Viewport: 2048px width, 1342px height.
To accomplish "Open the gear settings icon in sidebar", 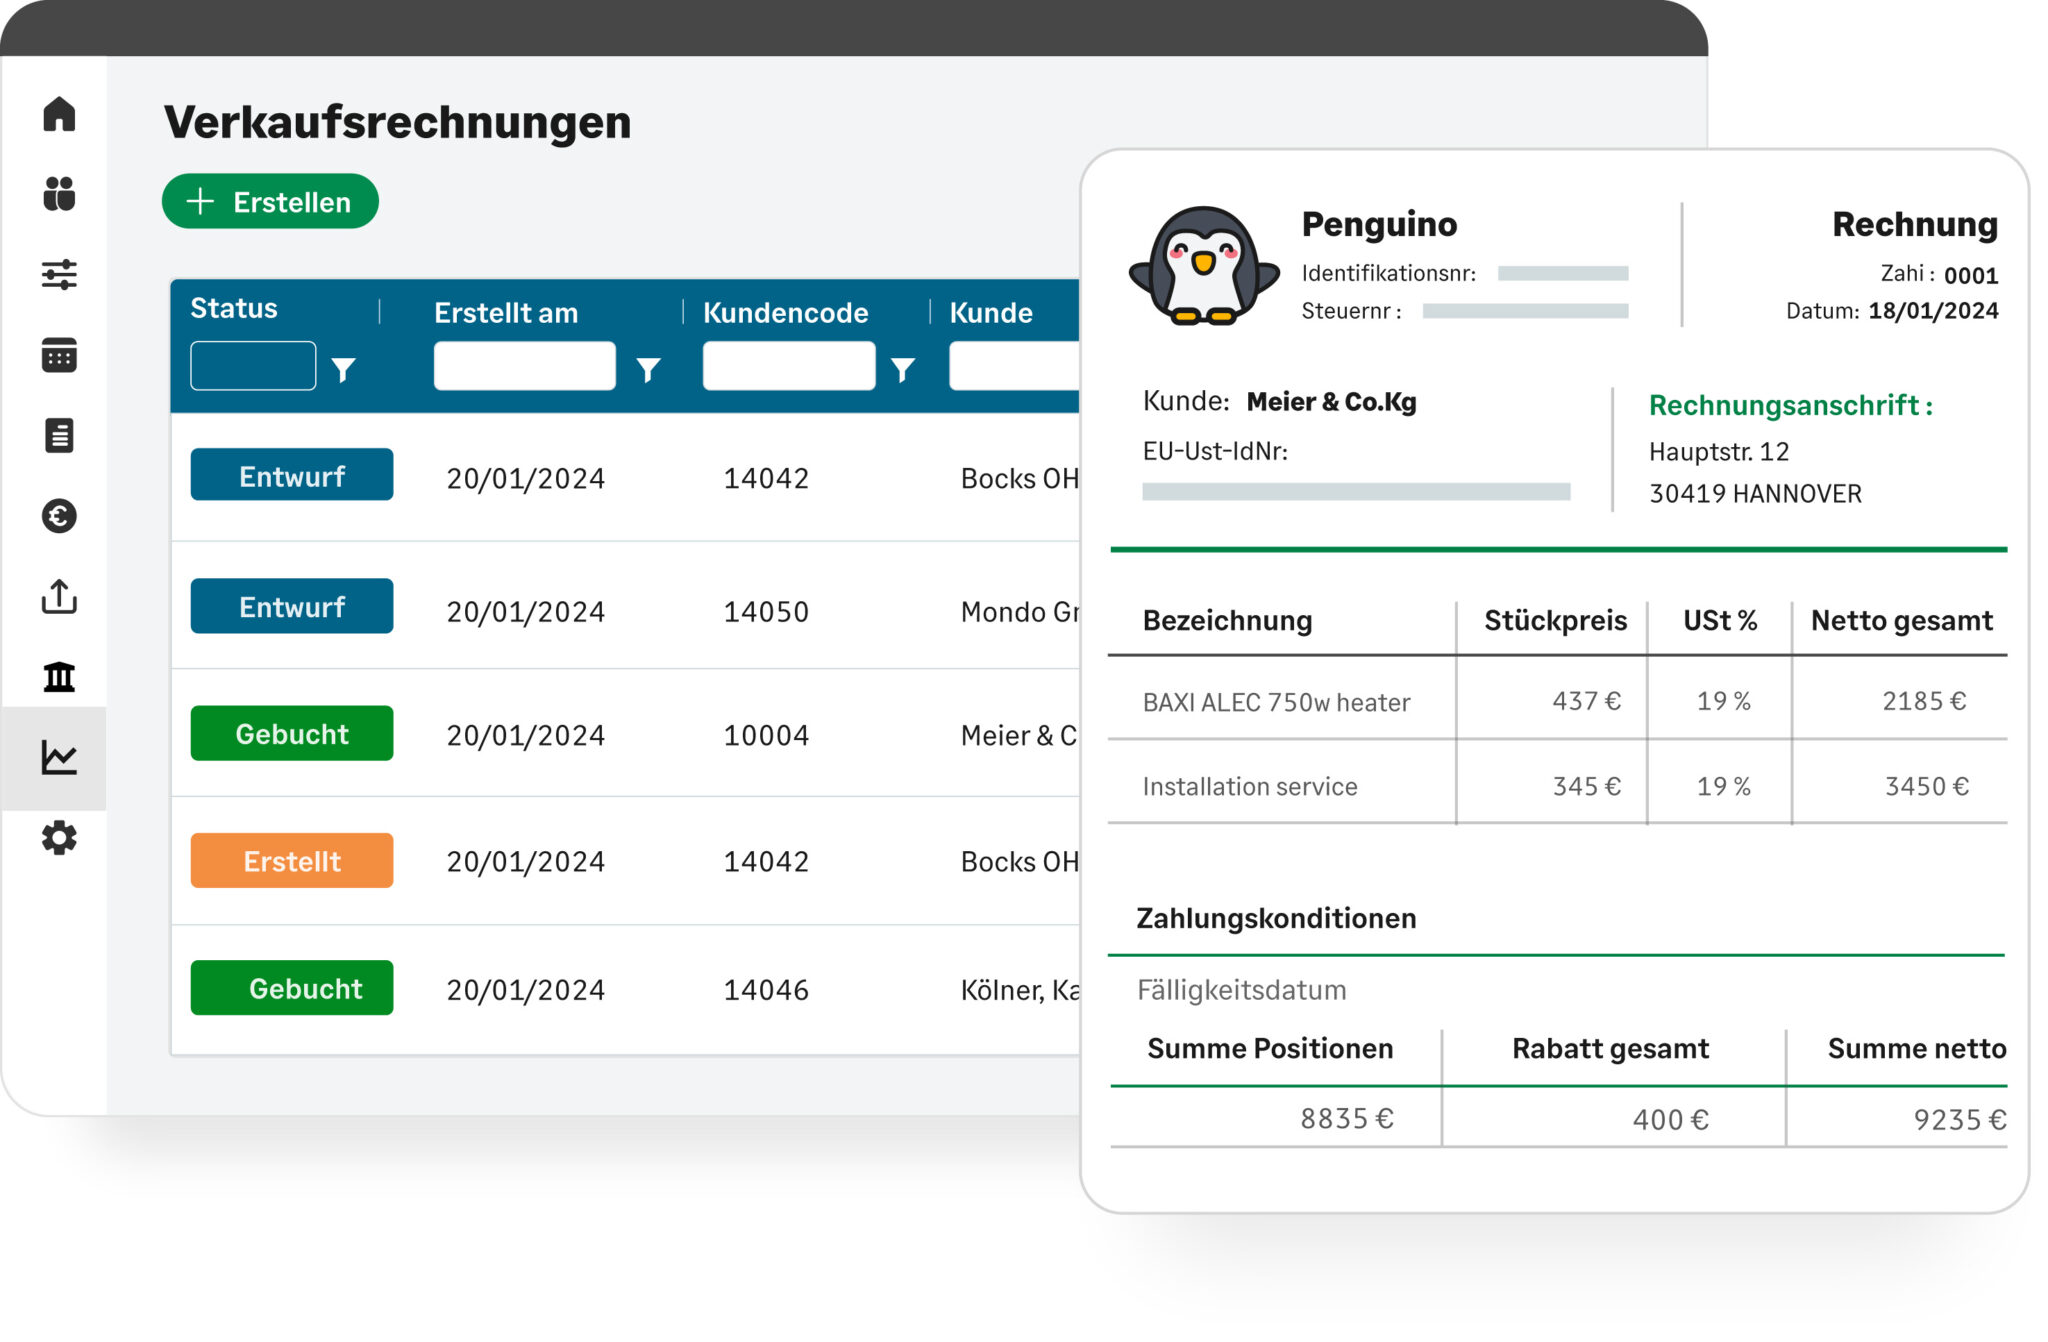I will point(59,838).
